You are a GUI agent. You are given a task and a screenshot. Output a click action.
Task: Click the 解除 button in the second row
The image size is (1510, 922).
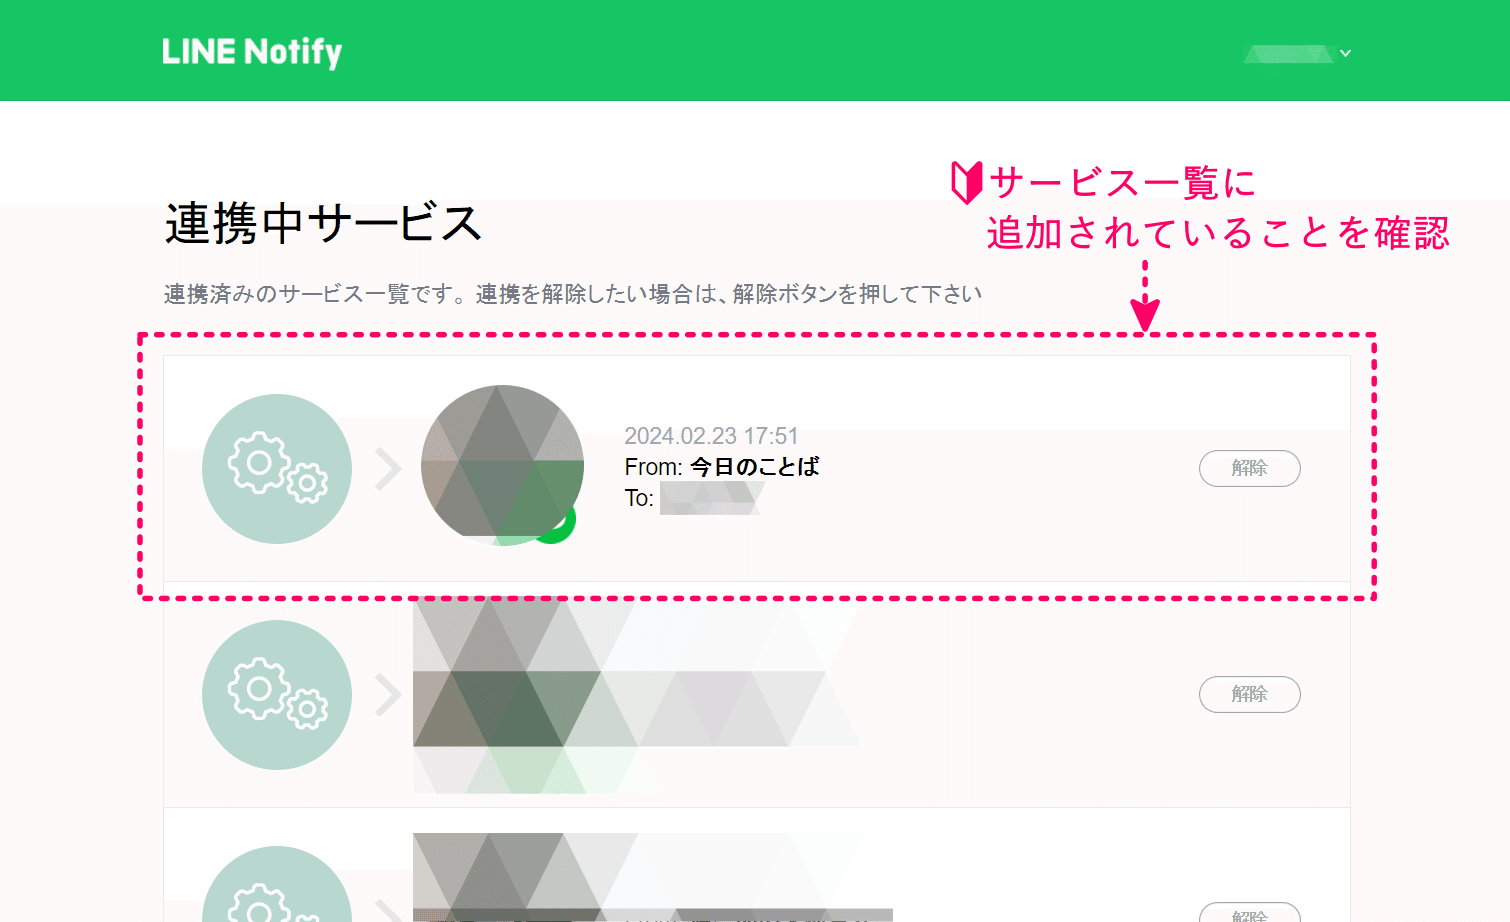1250,694
